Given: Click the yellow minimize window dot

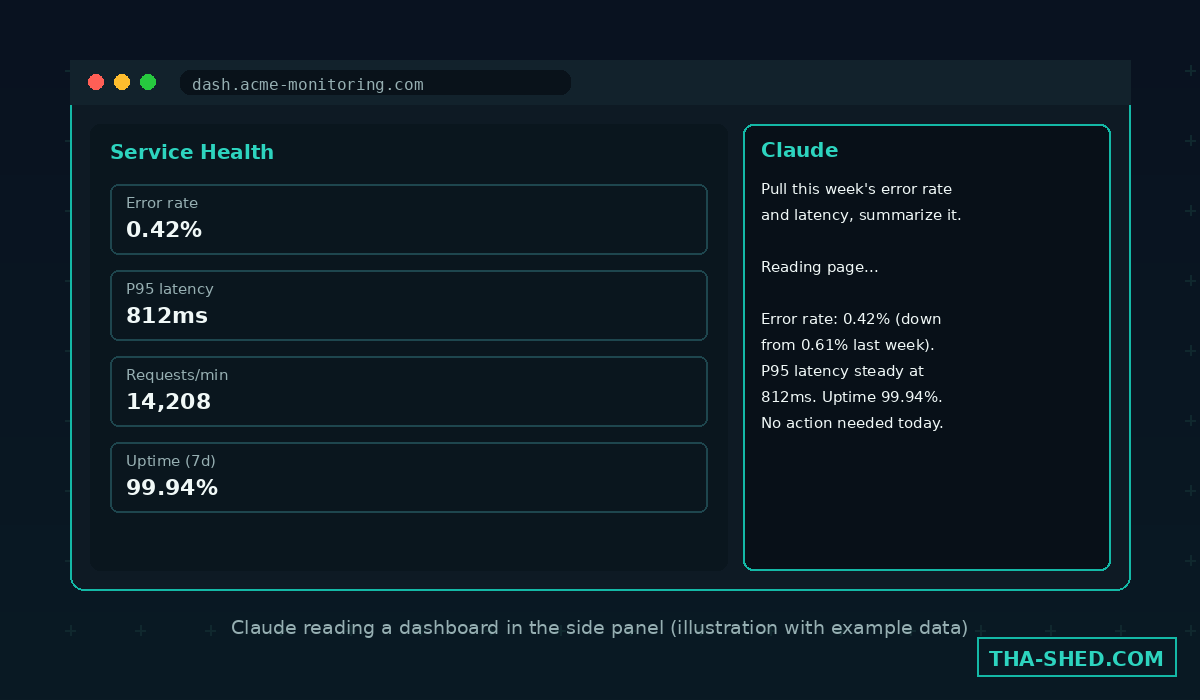Looking at the screenshot, I should click(122, 82).
